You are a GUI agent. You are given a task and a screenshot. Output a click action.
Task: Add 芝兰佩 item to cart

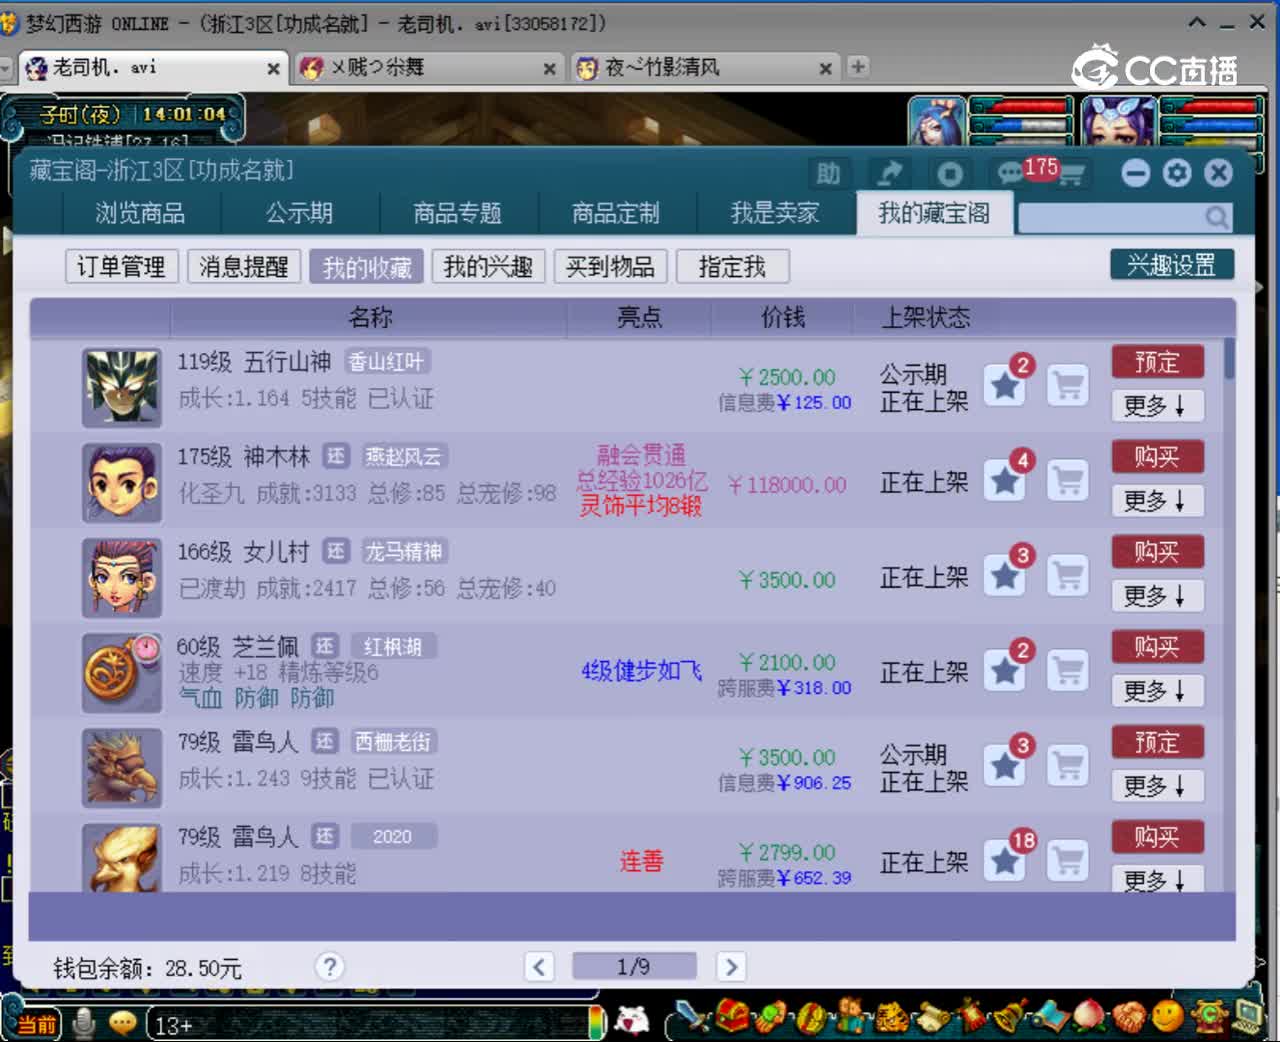click(1068, 671)
